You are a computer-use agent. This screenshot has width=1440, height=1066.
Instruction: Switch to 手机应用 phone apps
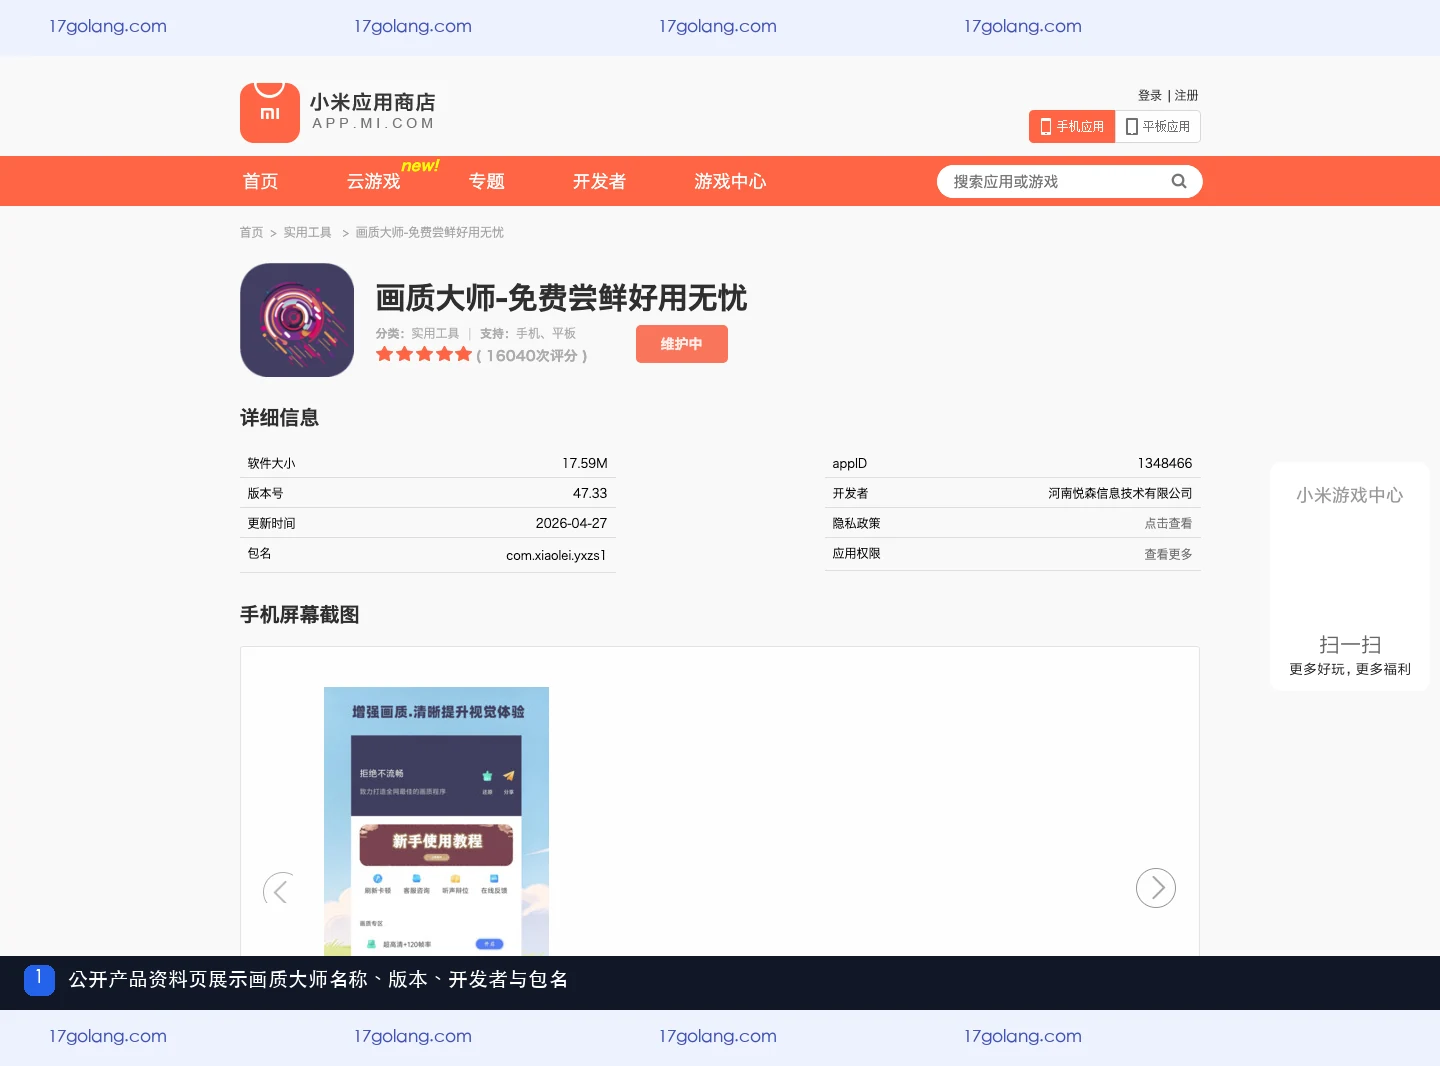pos(1072,126)
